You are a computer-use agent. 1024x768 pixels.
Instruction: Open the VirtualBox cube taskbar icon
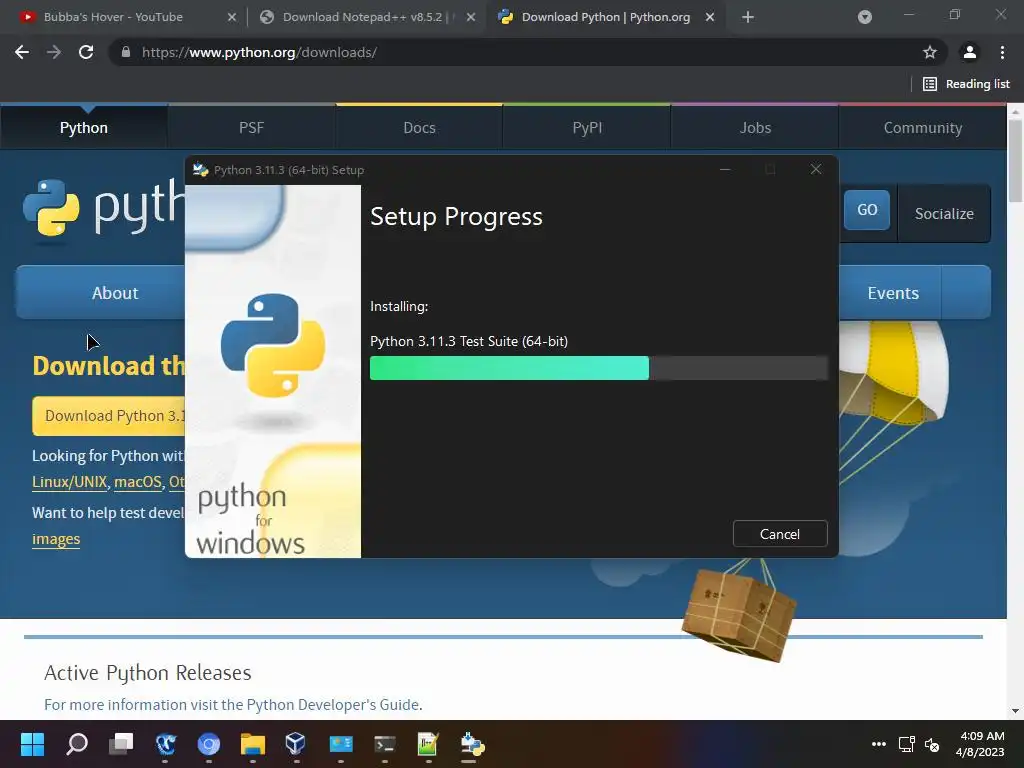click(x=295, y=744)
